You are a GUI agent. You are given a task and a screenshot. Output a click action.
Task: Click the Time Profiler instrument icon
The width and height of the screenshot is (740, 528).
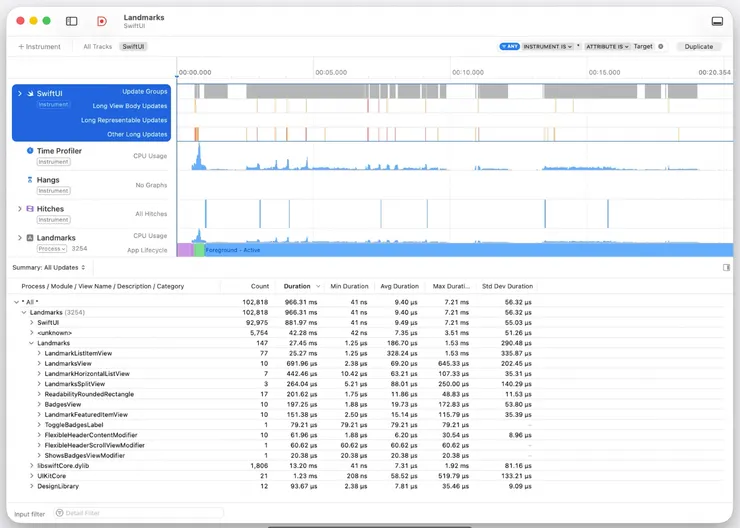coord(30,151)
